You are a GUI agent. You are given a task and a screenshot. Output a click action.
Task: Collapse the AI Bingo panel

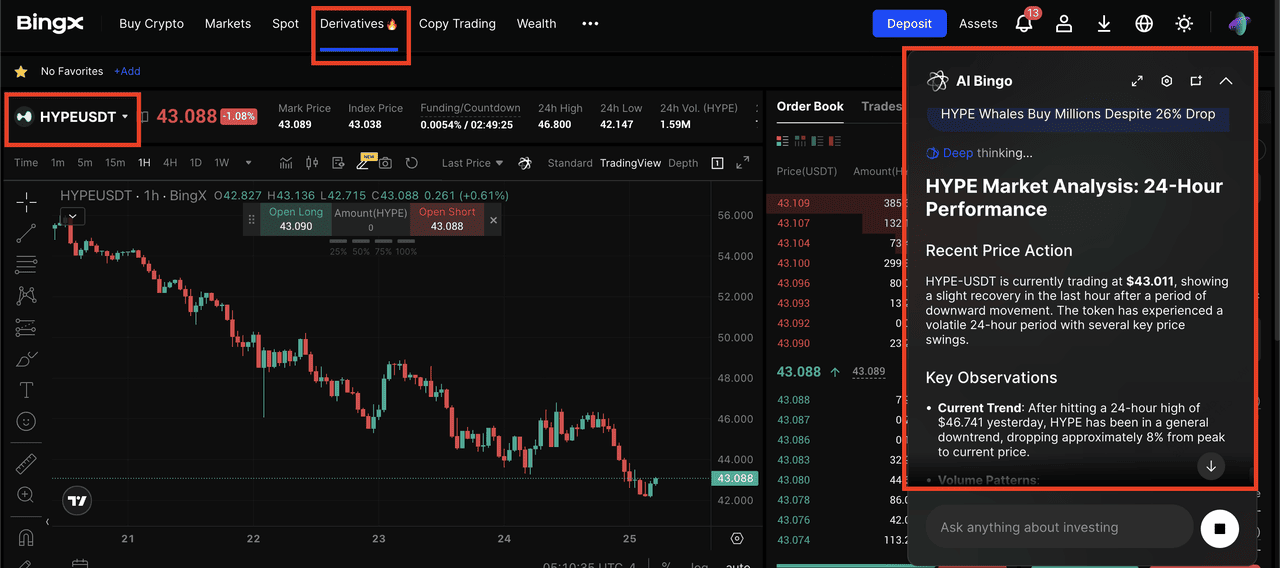pyautogui.click(x=1226, y=81)
